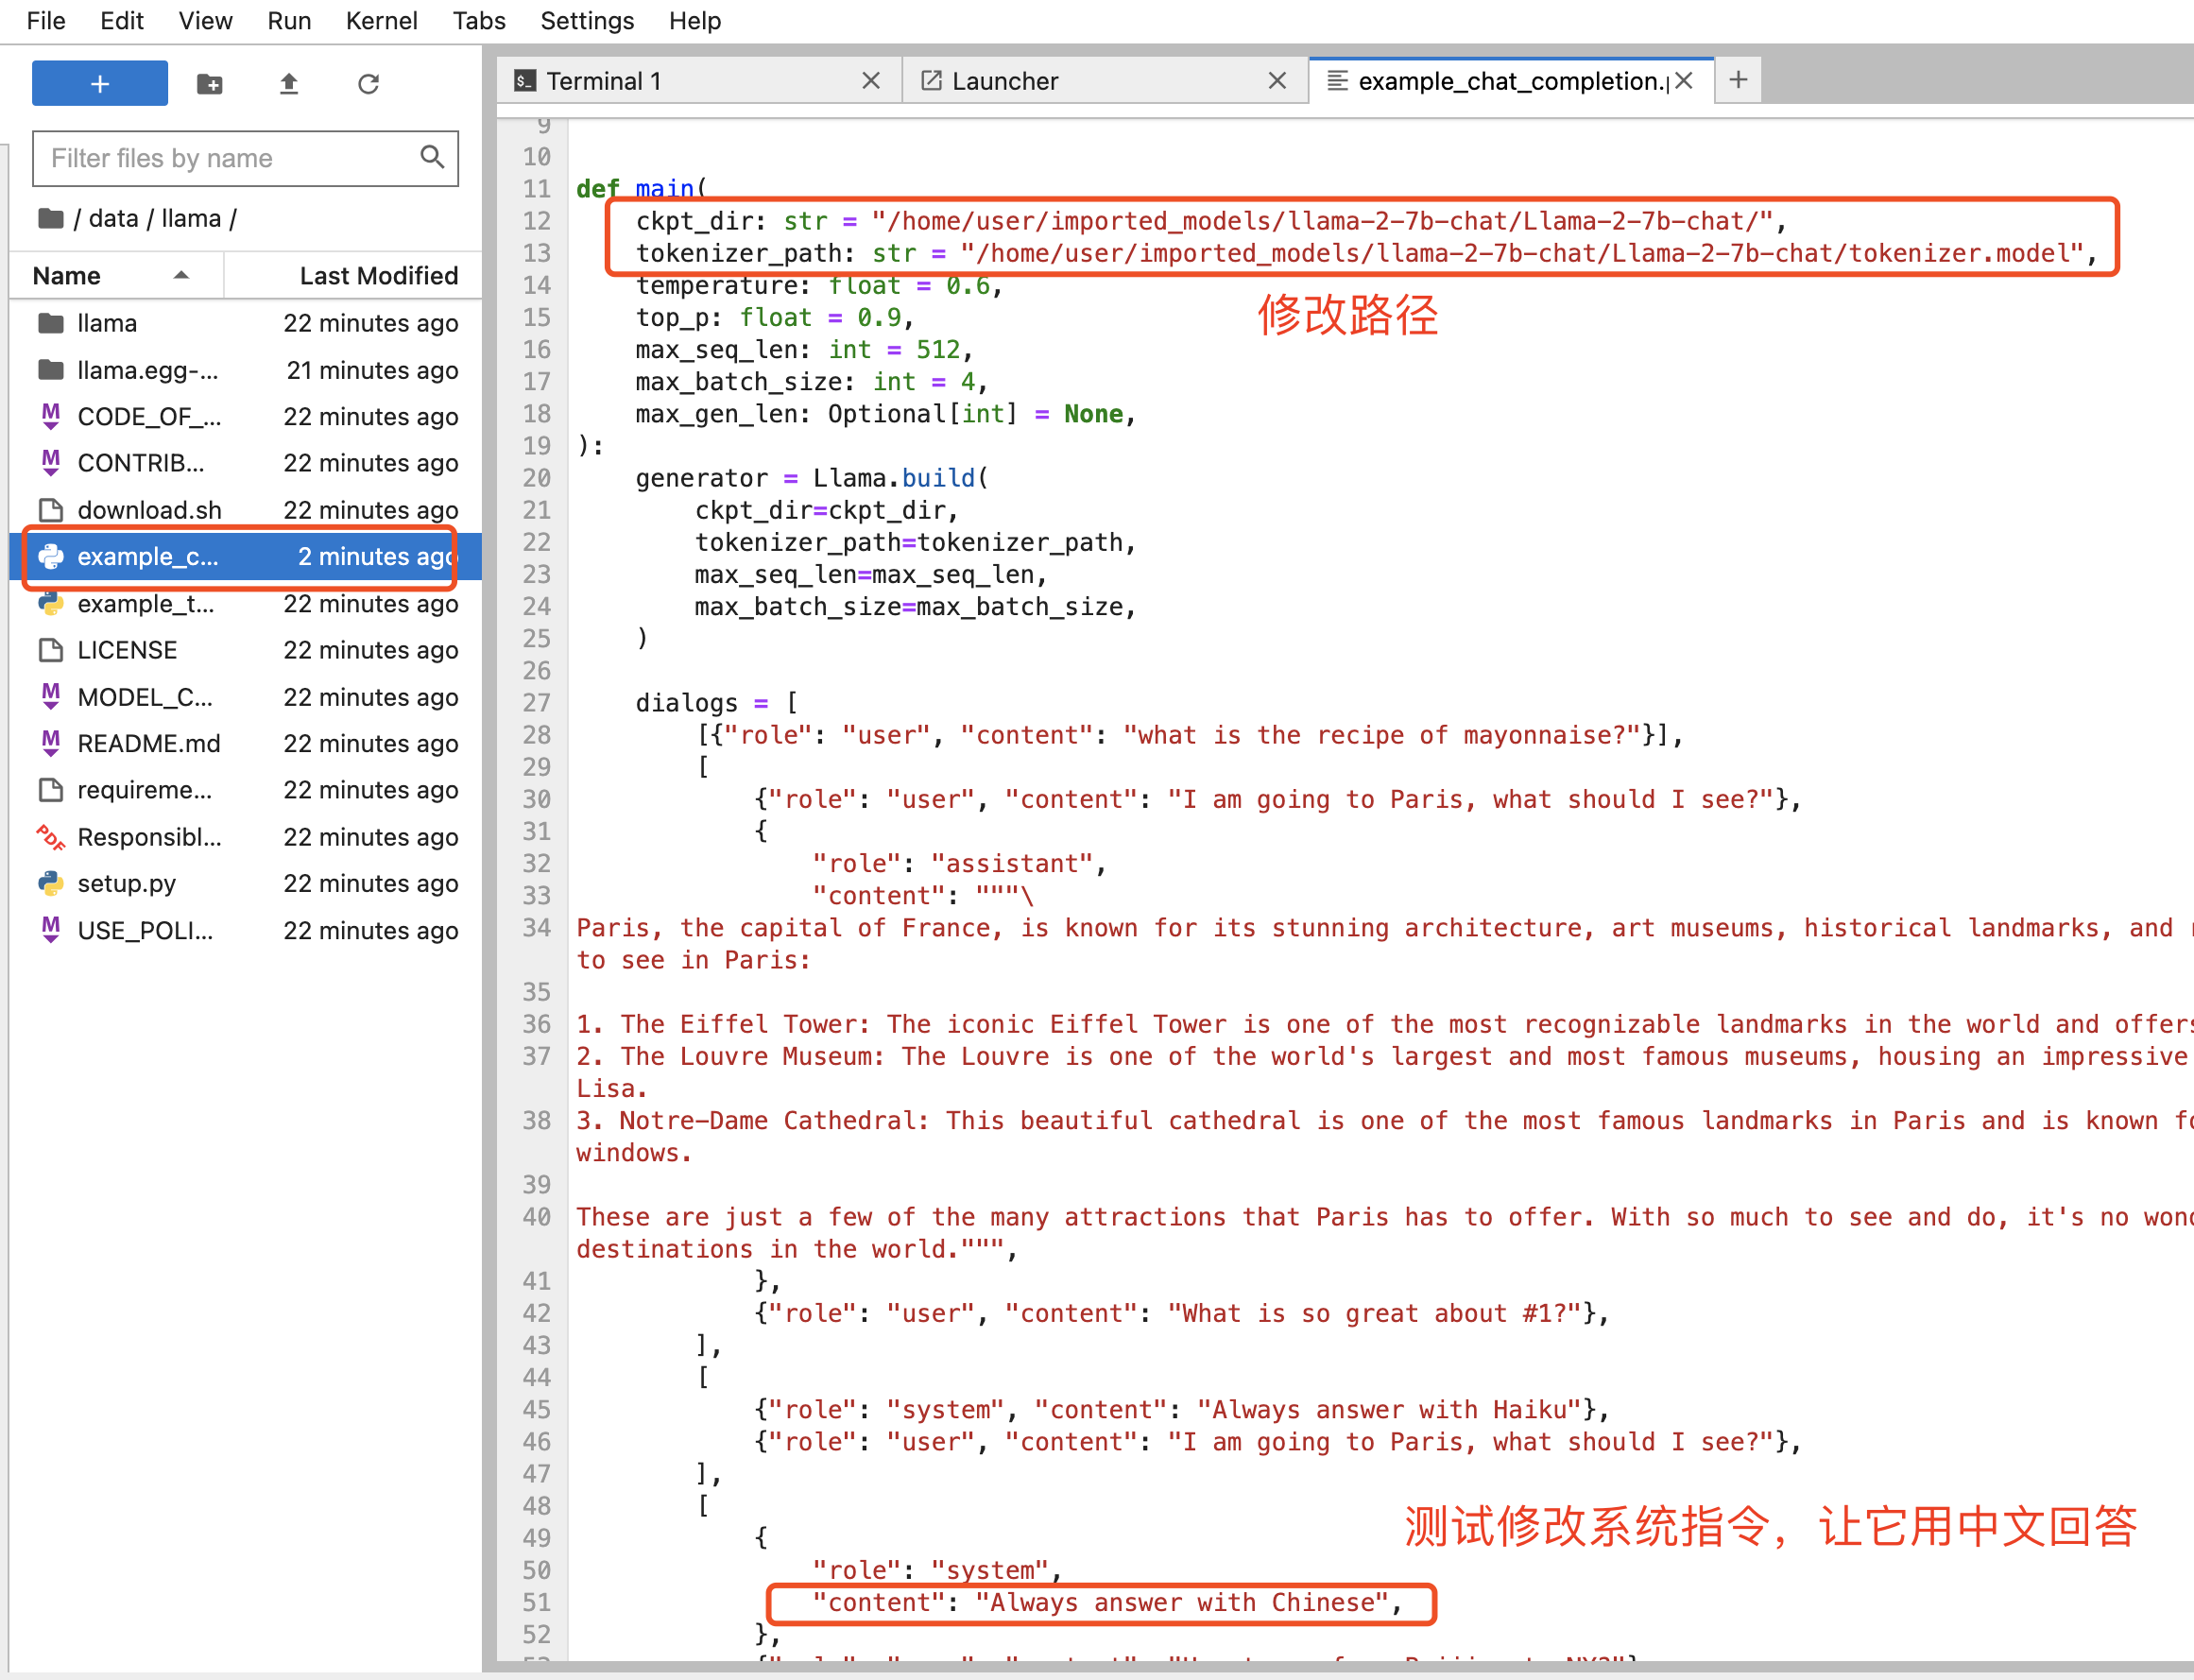This screenshot has width=2194, height=1680.
Task: Select setup.py in the file browser
Action: tap(126, 883)
